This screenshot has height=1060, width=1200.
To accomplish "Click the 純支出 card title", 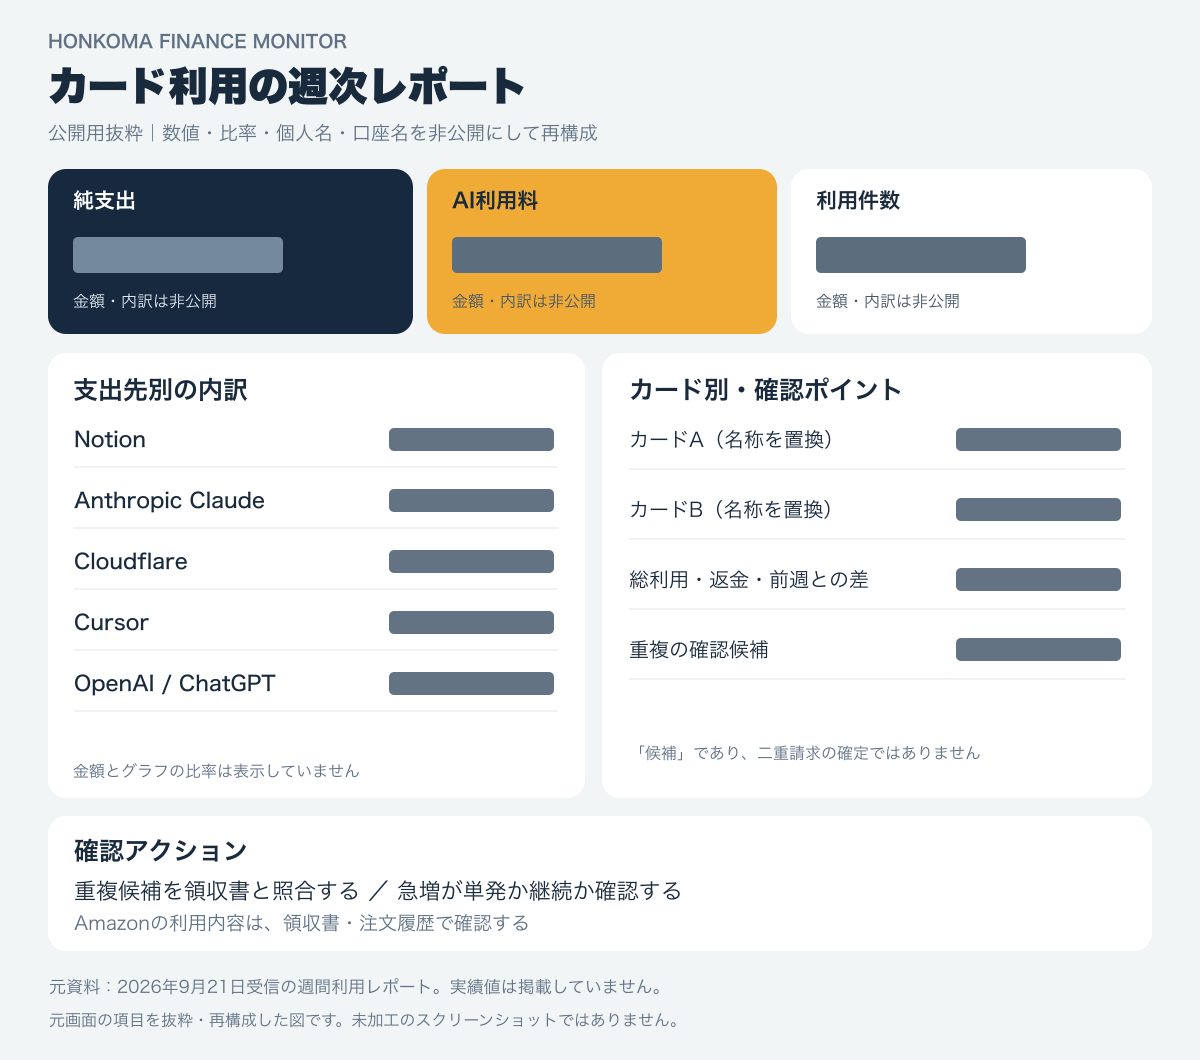I will tap(104, 201).
